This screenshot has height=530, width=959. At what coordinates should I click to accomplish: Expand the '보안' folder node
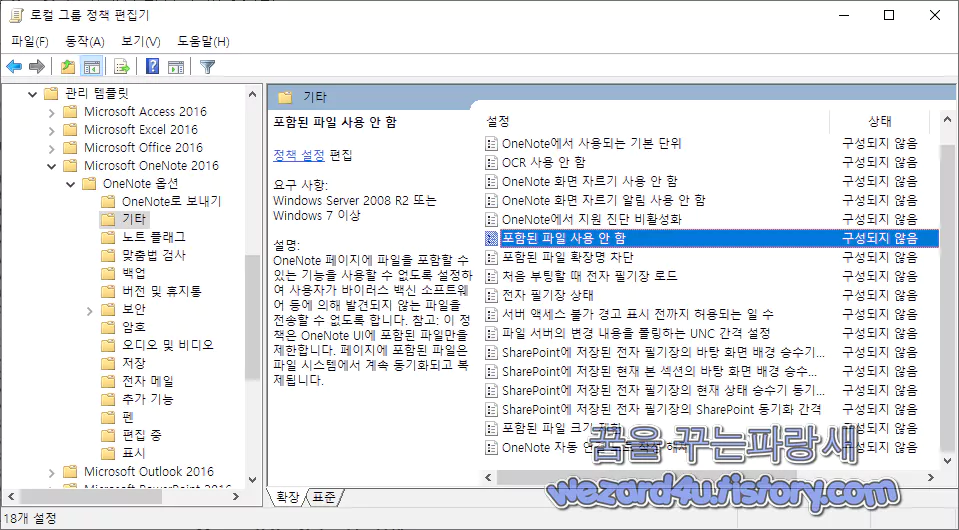pyautogui.click(x=90, y=311)
